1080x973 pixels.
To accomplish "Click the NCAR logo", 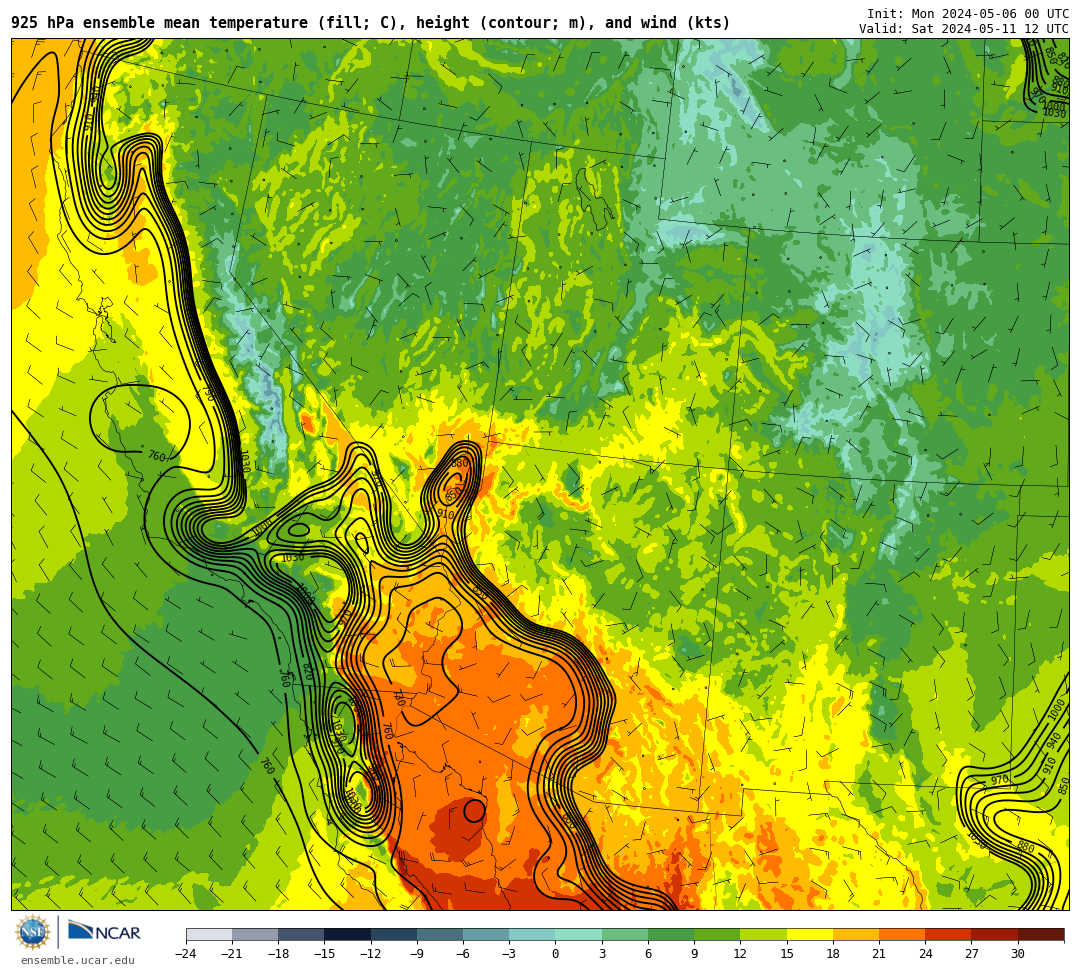I will (x=104, y=932).
